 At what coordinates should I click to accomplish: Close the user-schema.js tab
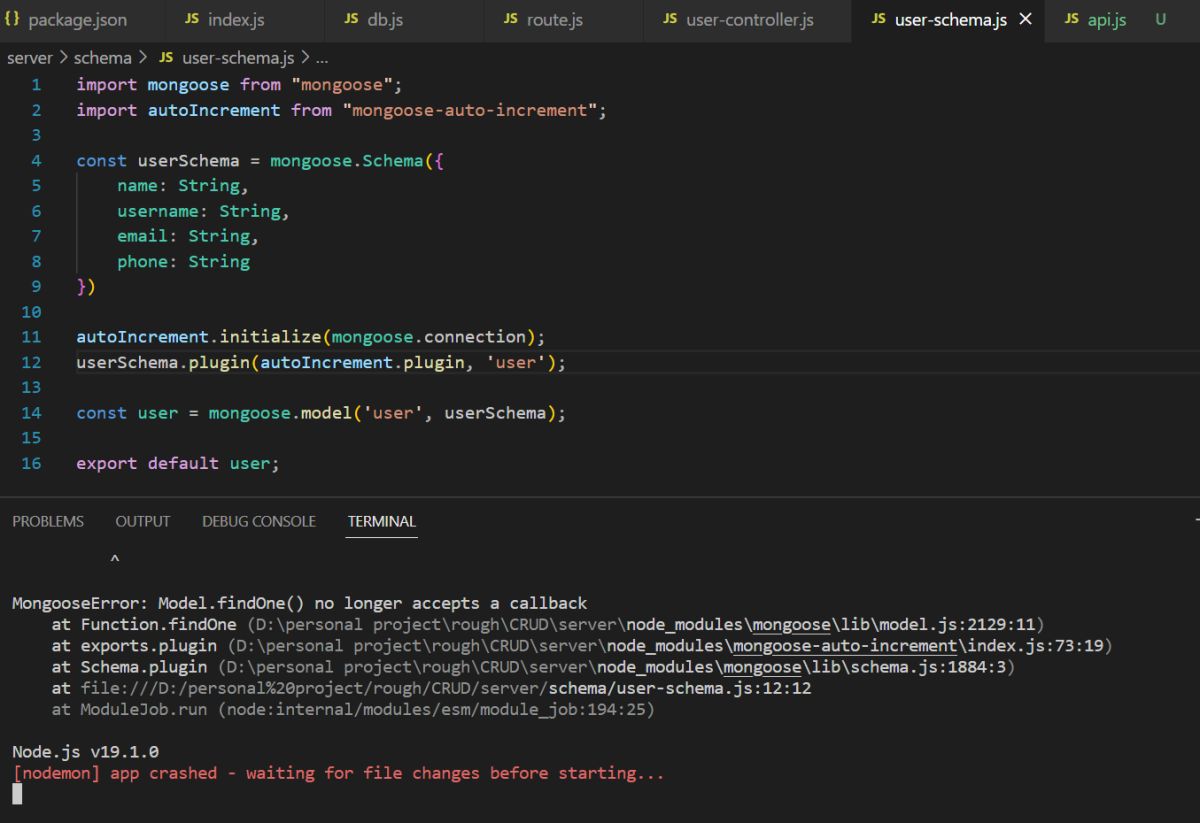click(1025, 20)
